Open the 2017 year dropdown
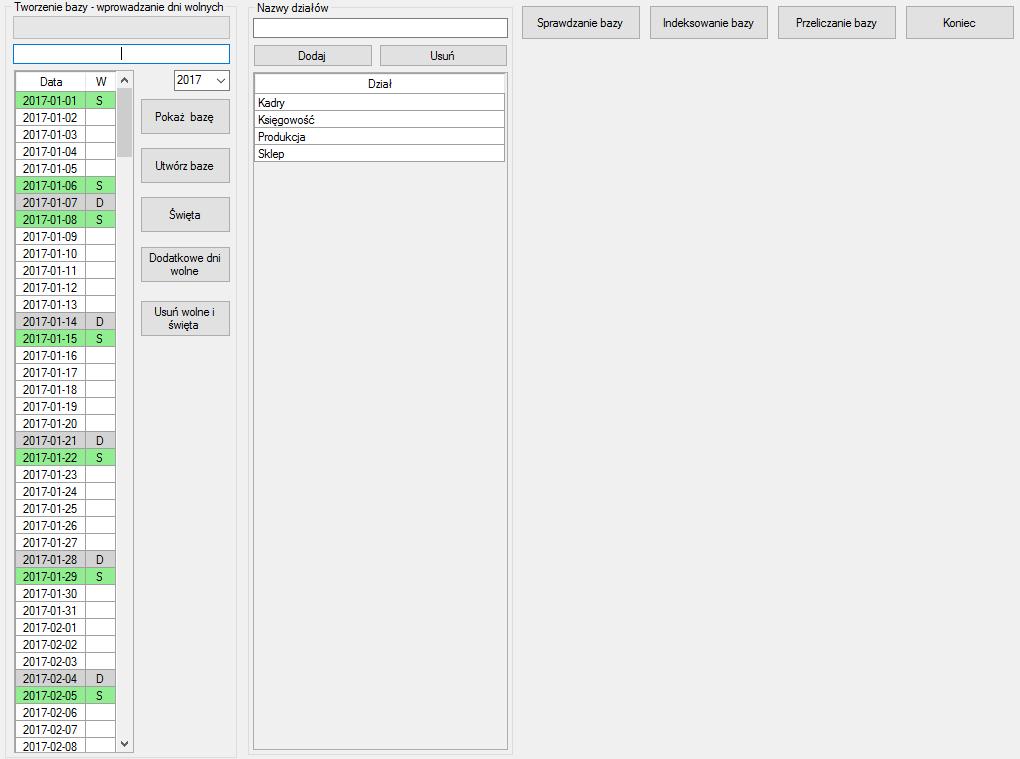The image size is (1020, 759). click(x=202, y=80)
